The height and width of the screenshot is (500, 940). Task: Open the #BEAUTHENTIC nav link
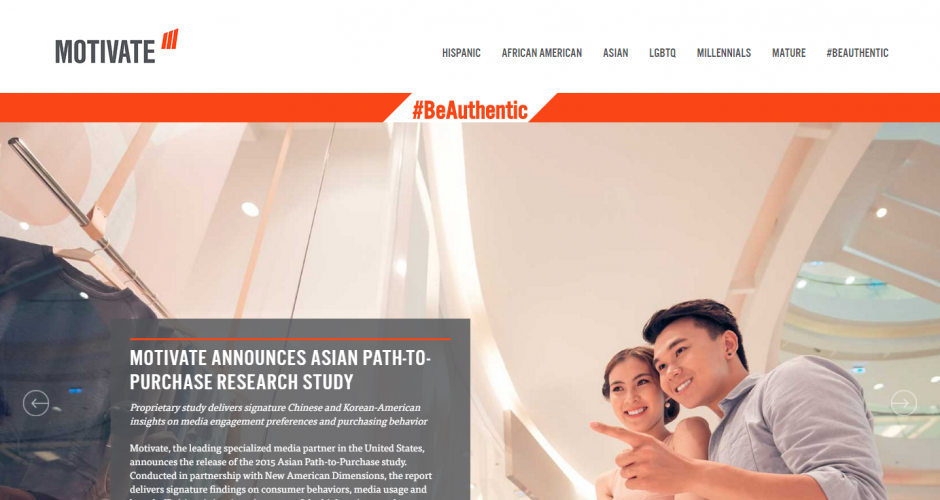click(x=857, y=53)
